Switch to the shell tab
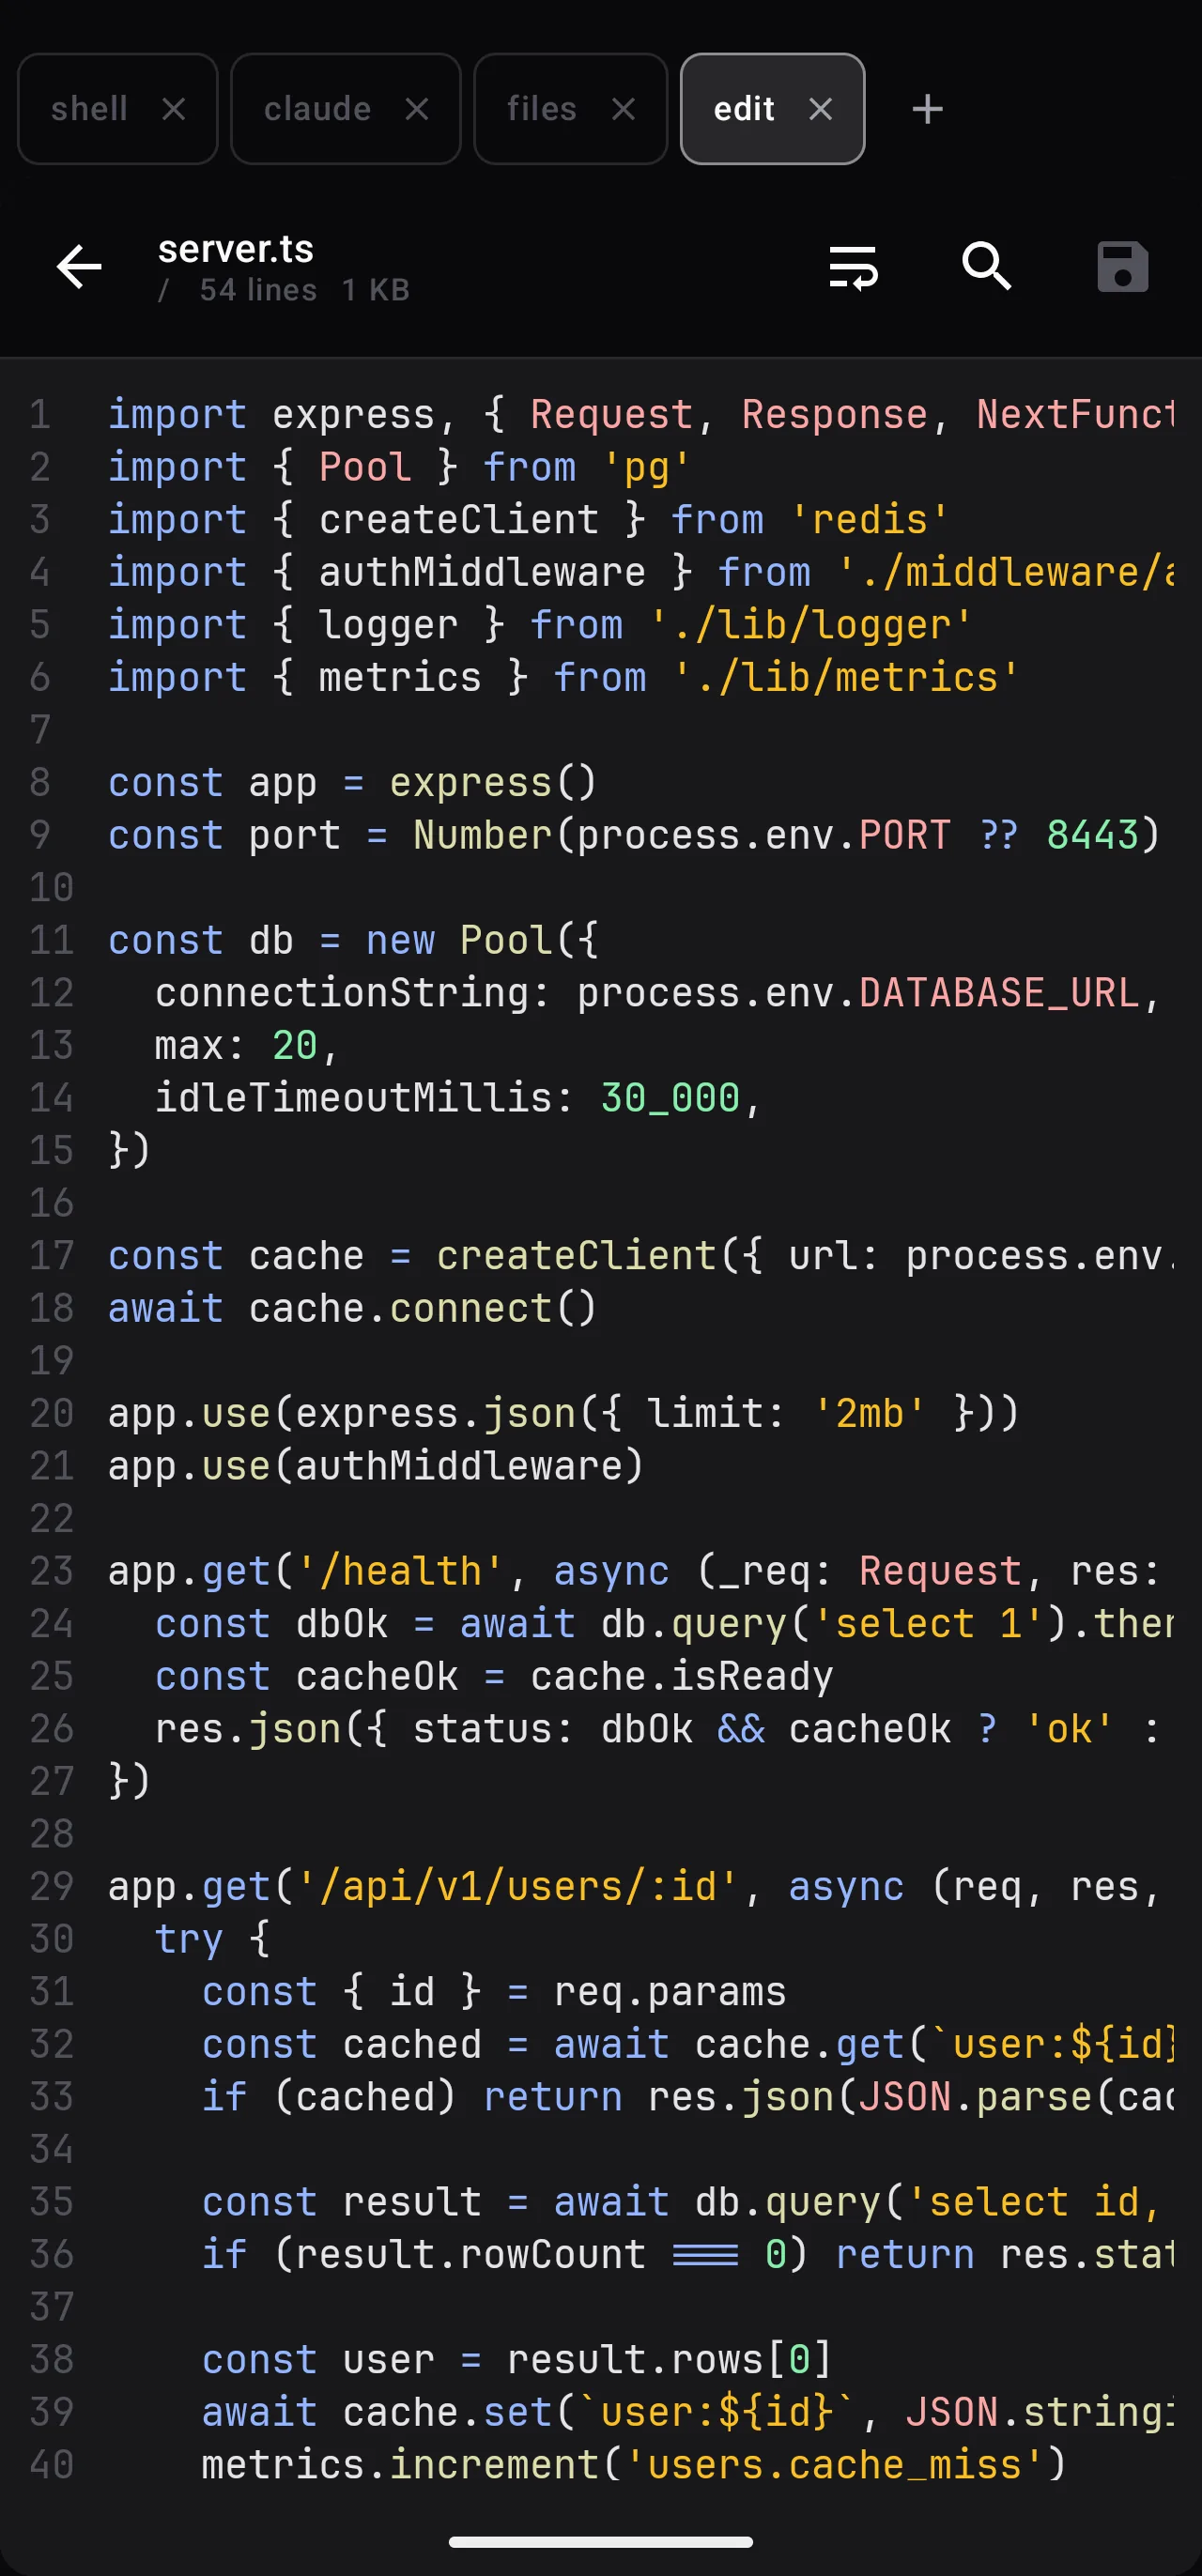Image resolution: width=1202 pixels, height=2576 pixels. click(x=90, y=108)
